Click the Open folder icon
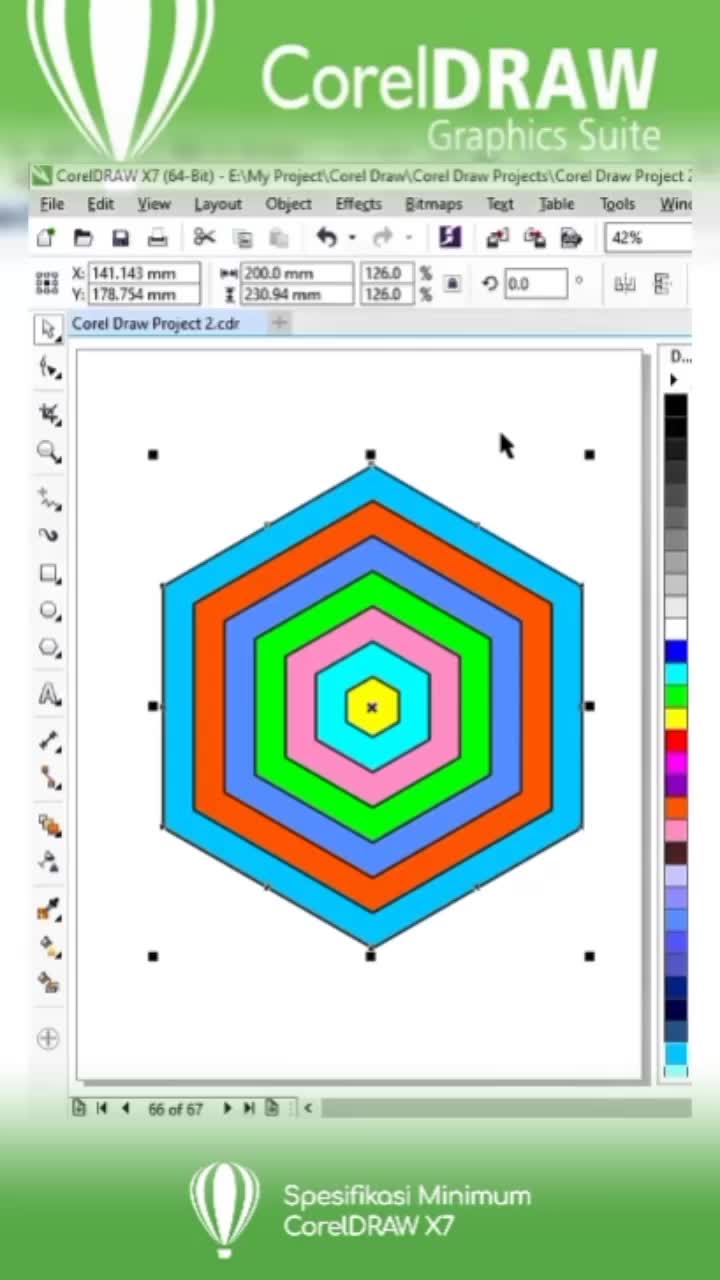 pos(84,238)
